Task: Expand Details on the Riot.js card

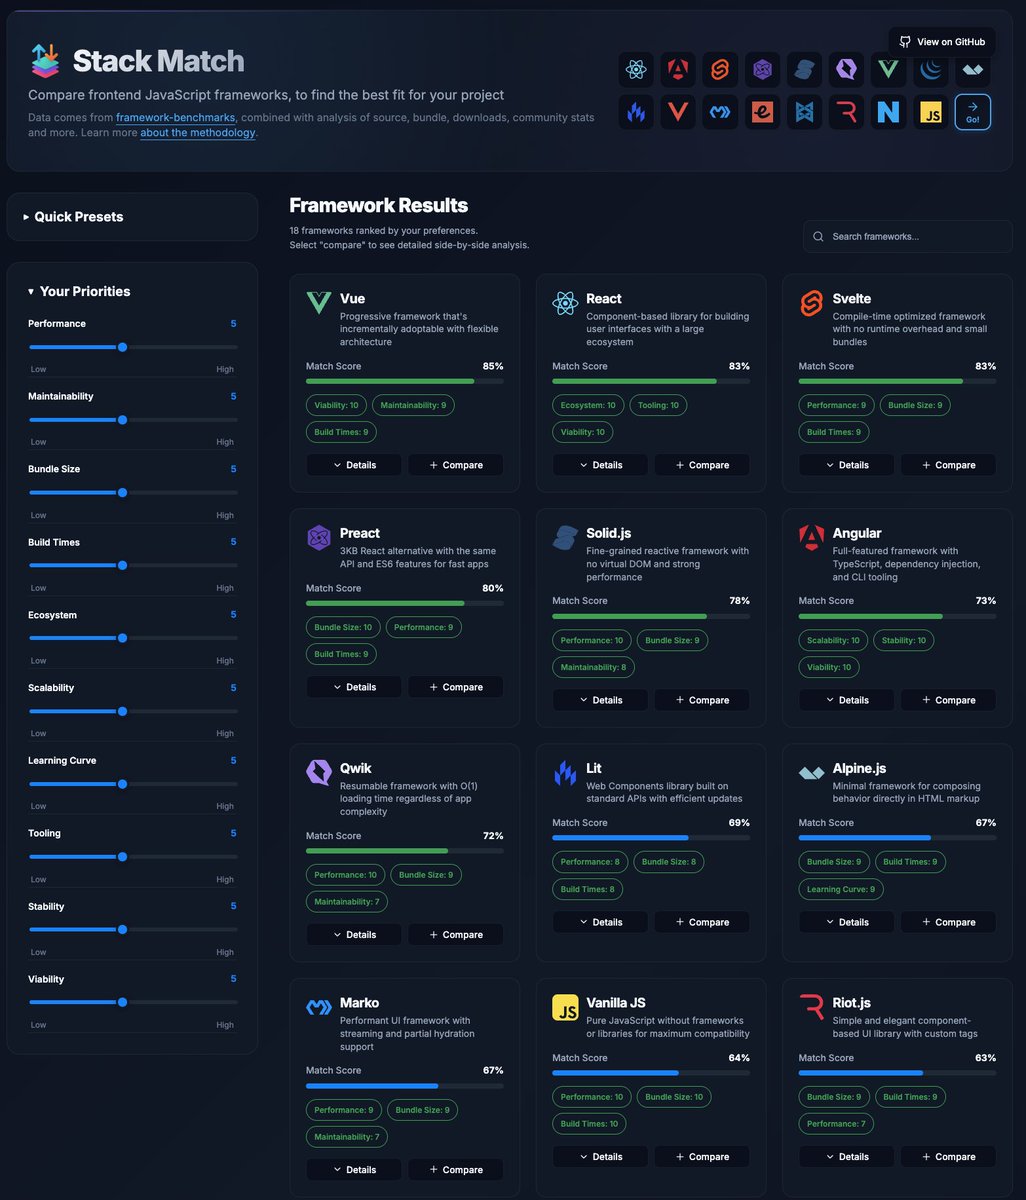Action: click(x=847, y=1157)
